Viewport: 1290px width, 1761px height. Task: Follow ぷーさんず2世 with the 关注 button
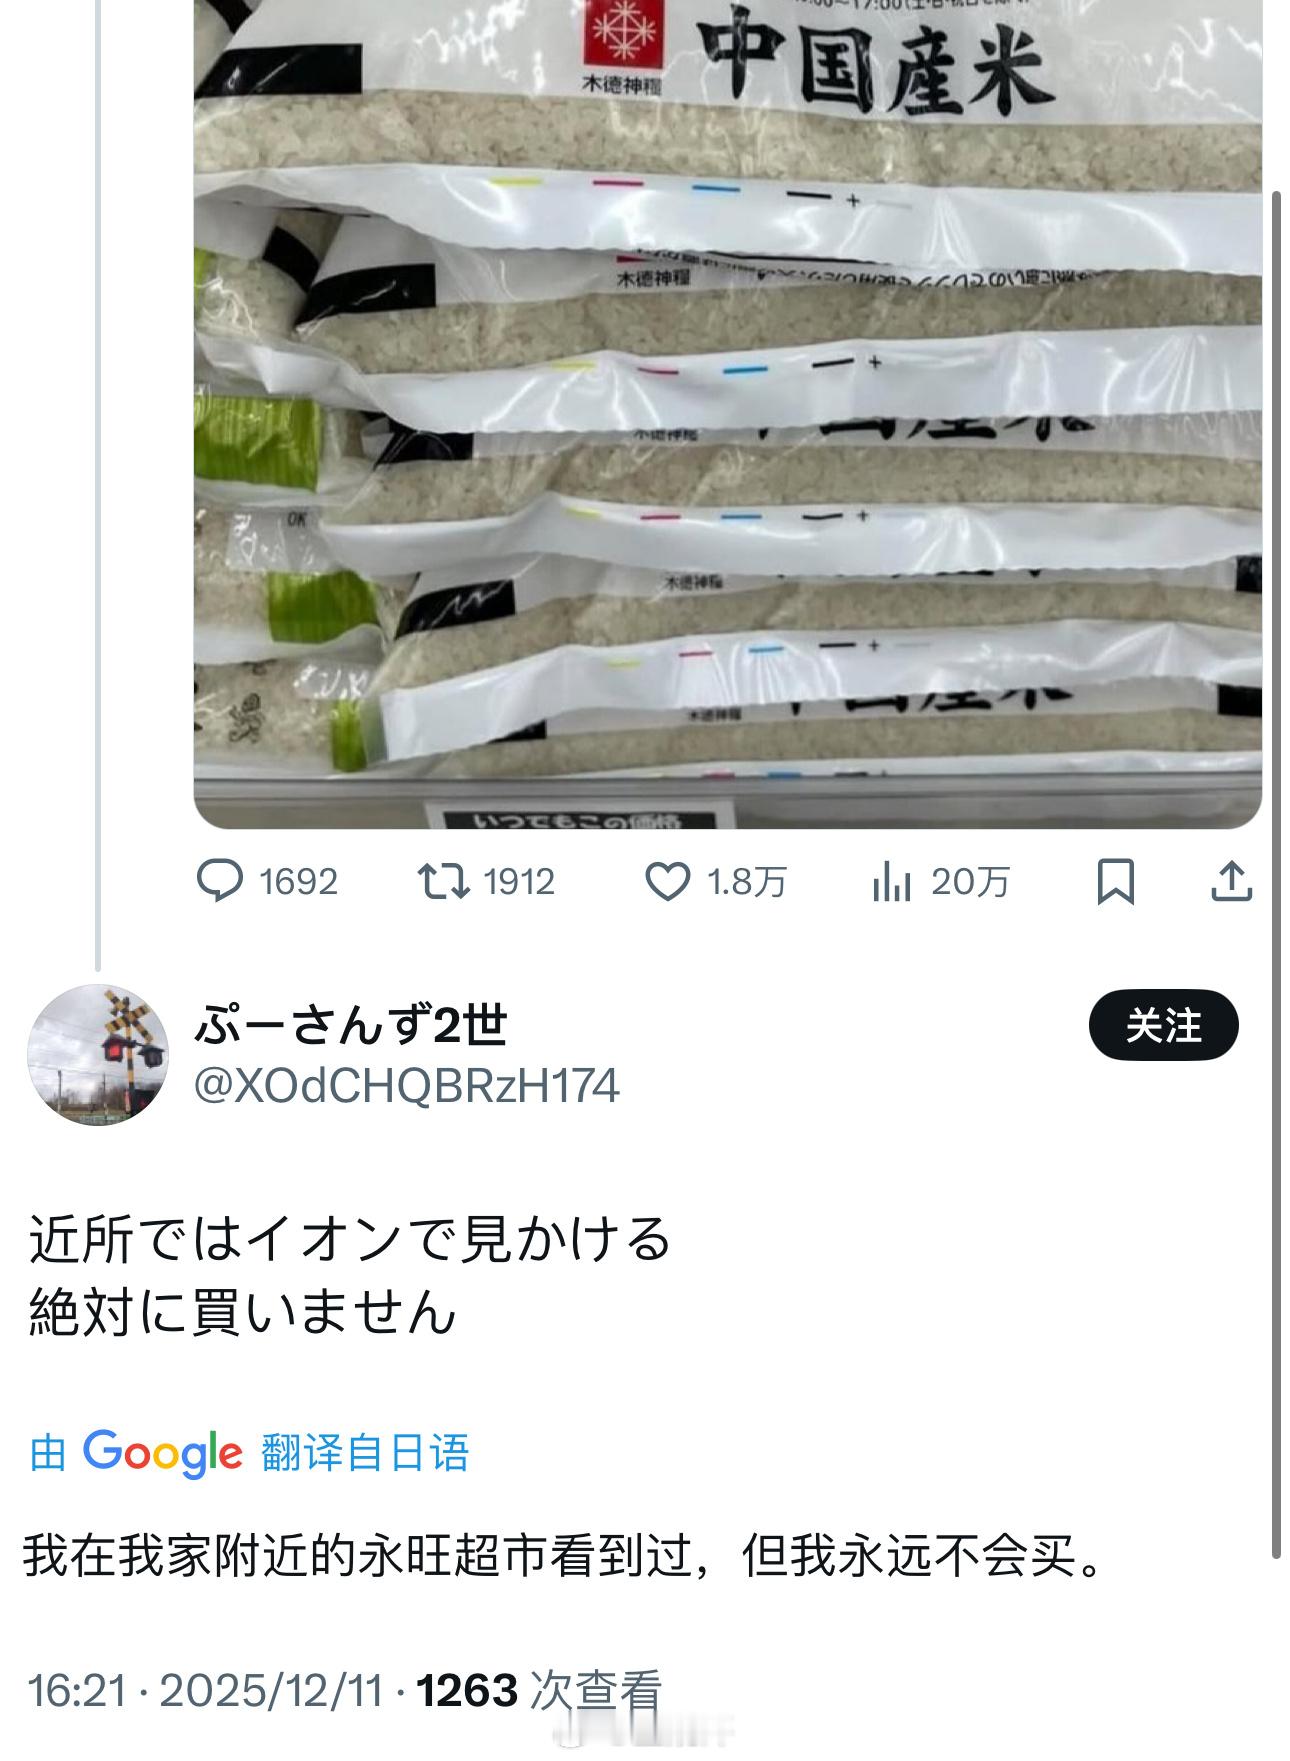1163,1025
